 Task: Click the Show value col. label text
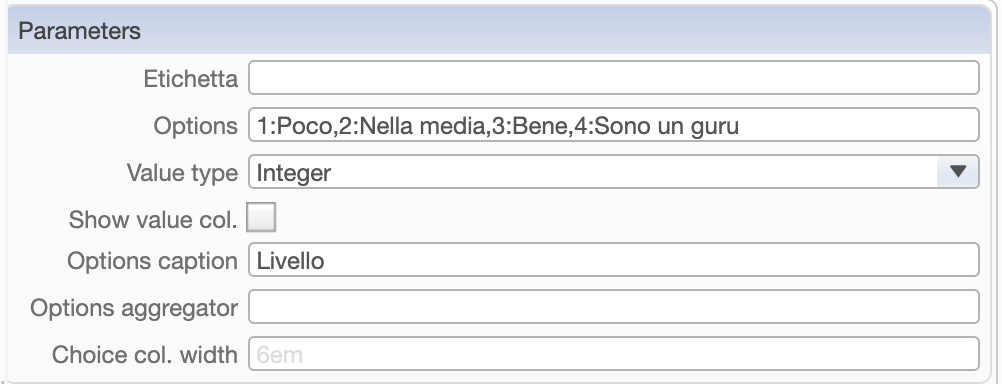click(x=153, y=220)
